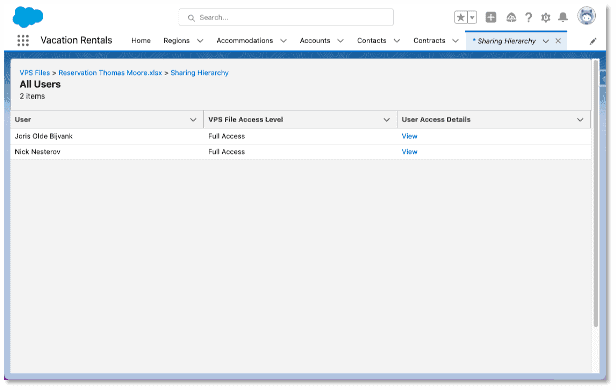Open the Favorites list dropdown arrow
Viewport: 616px width, 390px height.
[x=472, y=17]
